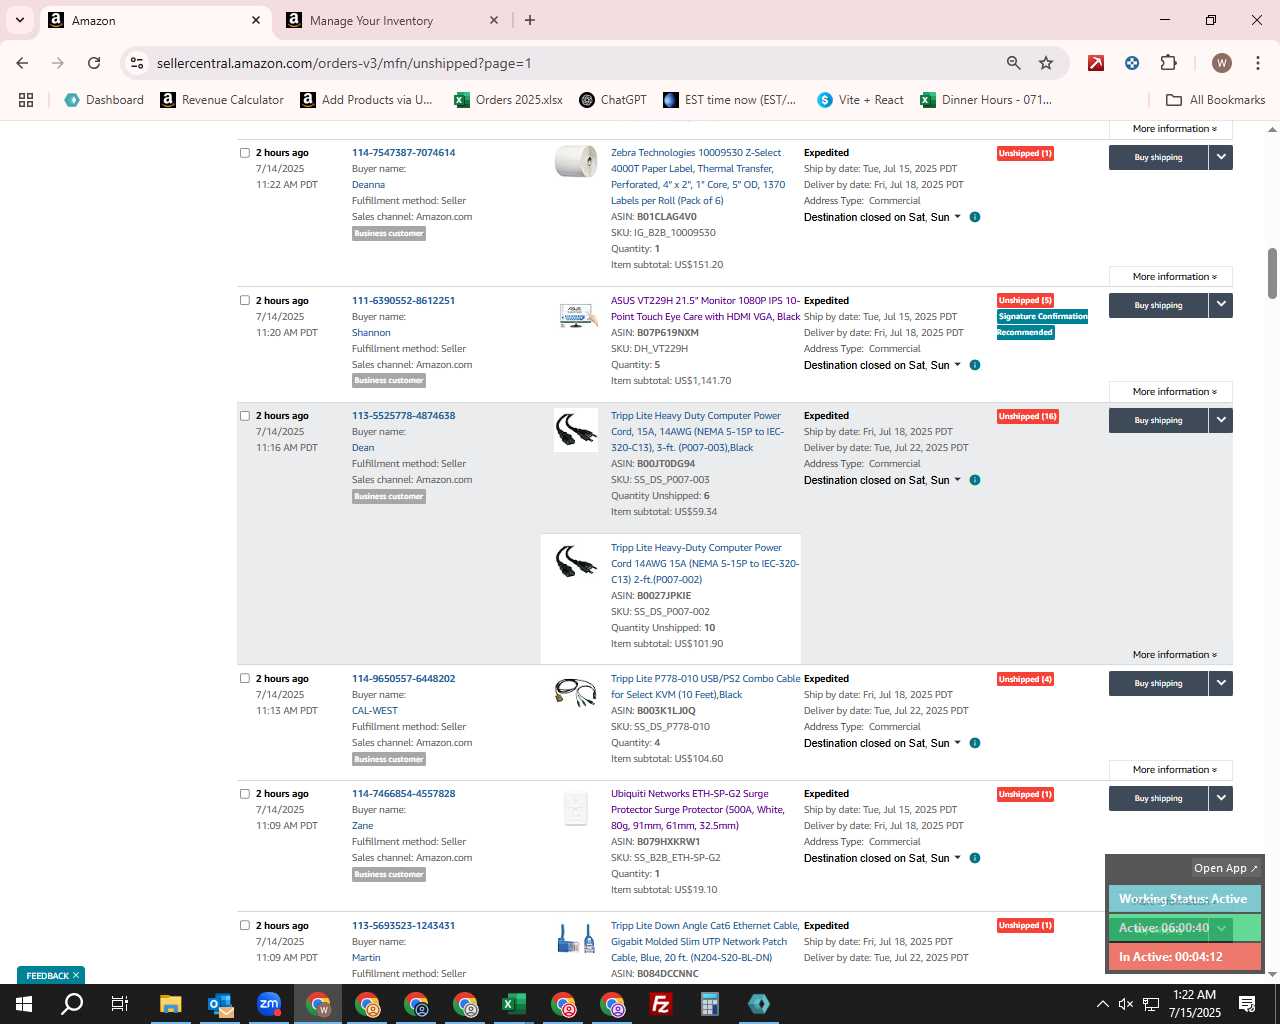Open Windows search on taskbar
Viewport: 1280px width, 1024px height.
pyautogui.click(x=72, y=1004)
